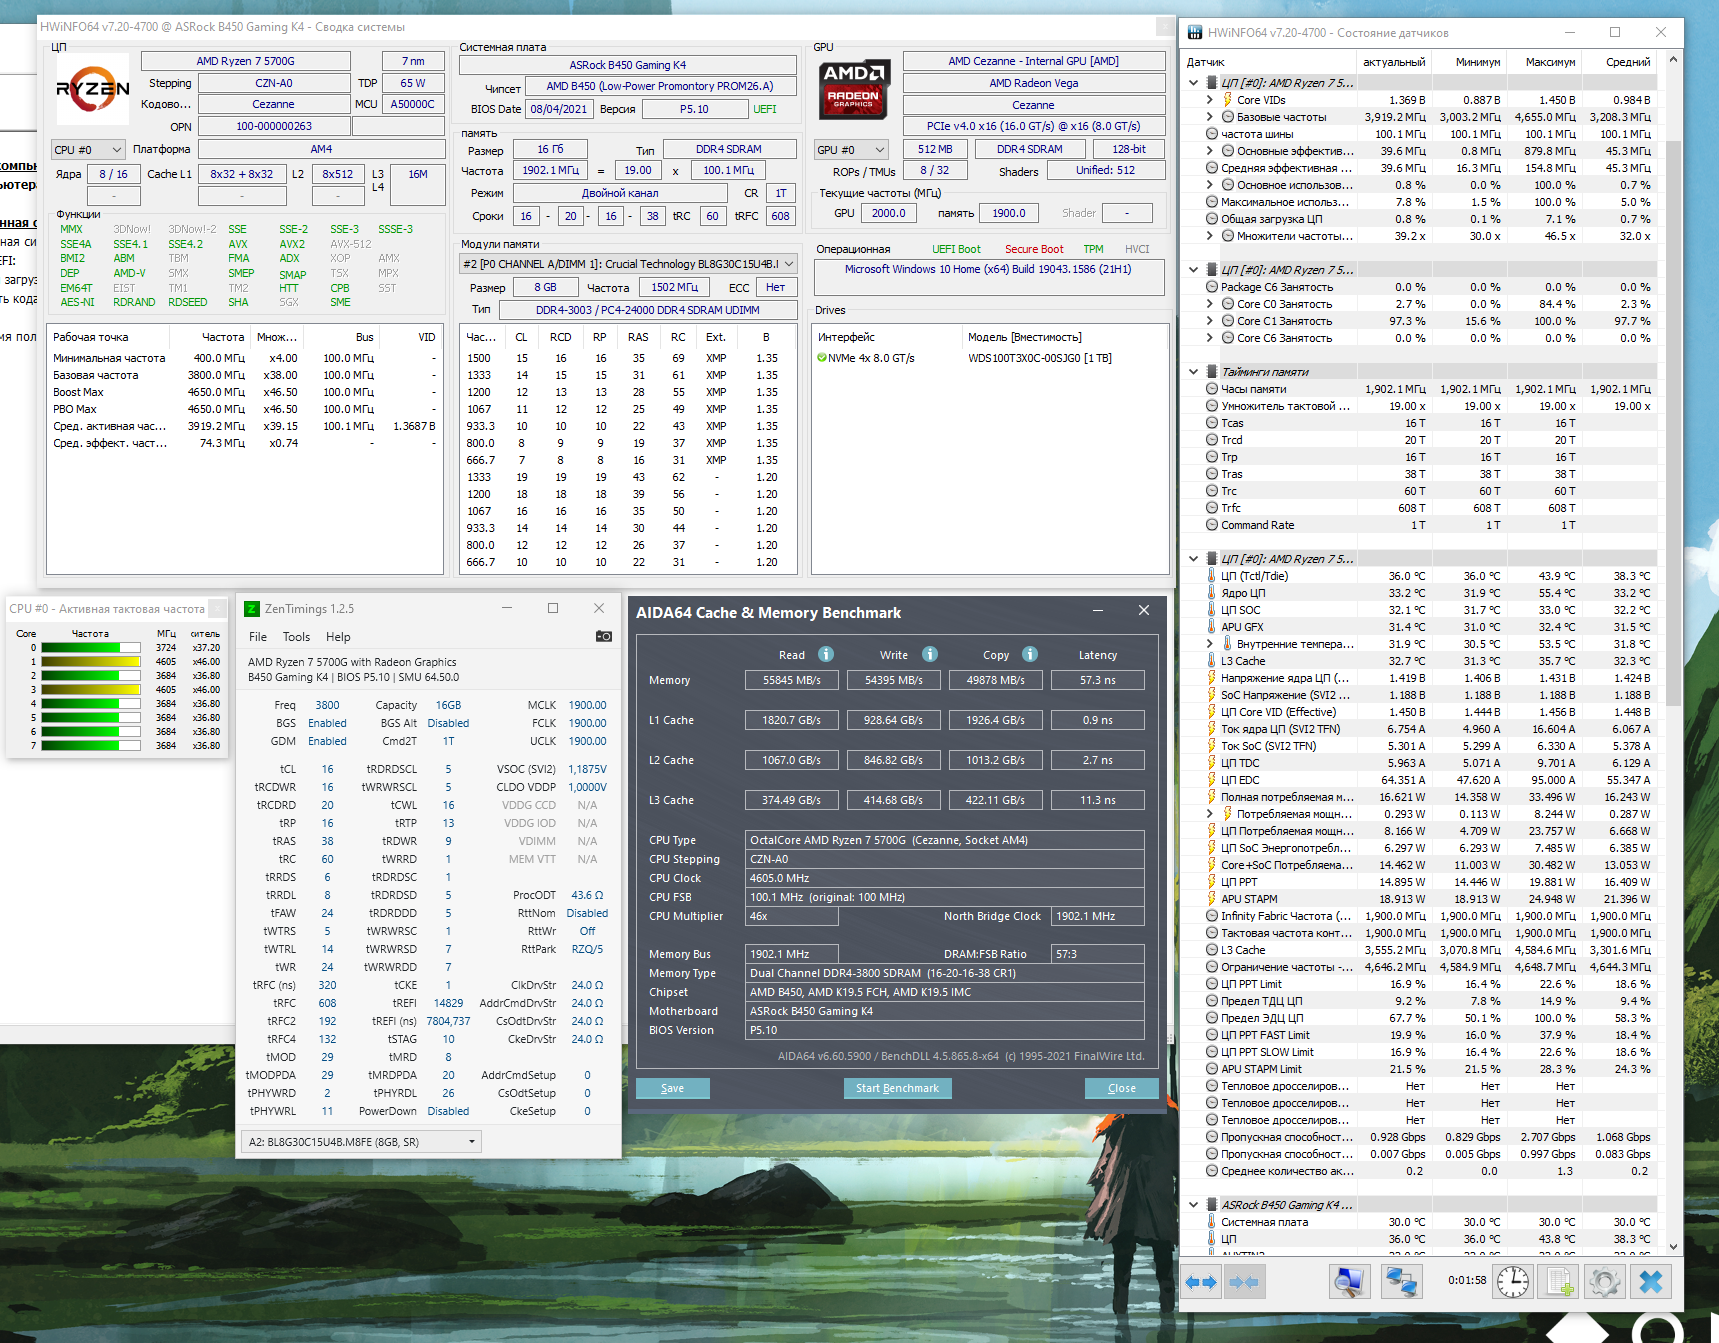Click the Close button in AIDA64 benchmark
This screenshot has height=1343, width=1719.
click(x=1122, y=1088)
